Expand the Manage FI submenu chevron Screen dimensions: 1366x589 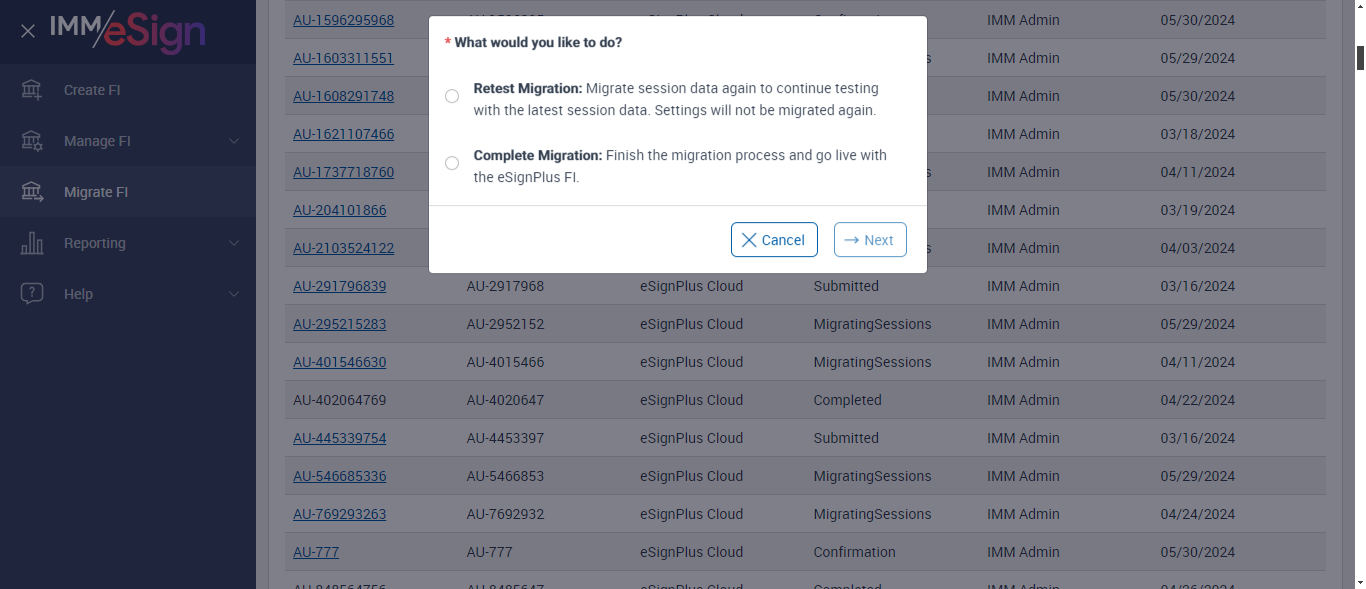click(x=234, y=141)
